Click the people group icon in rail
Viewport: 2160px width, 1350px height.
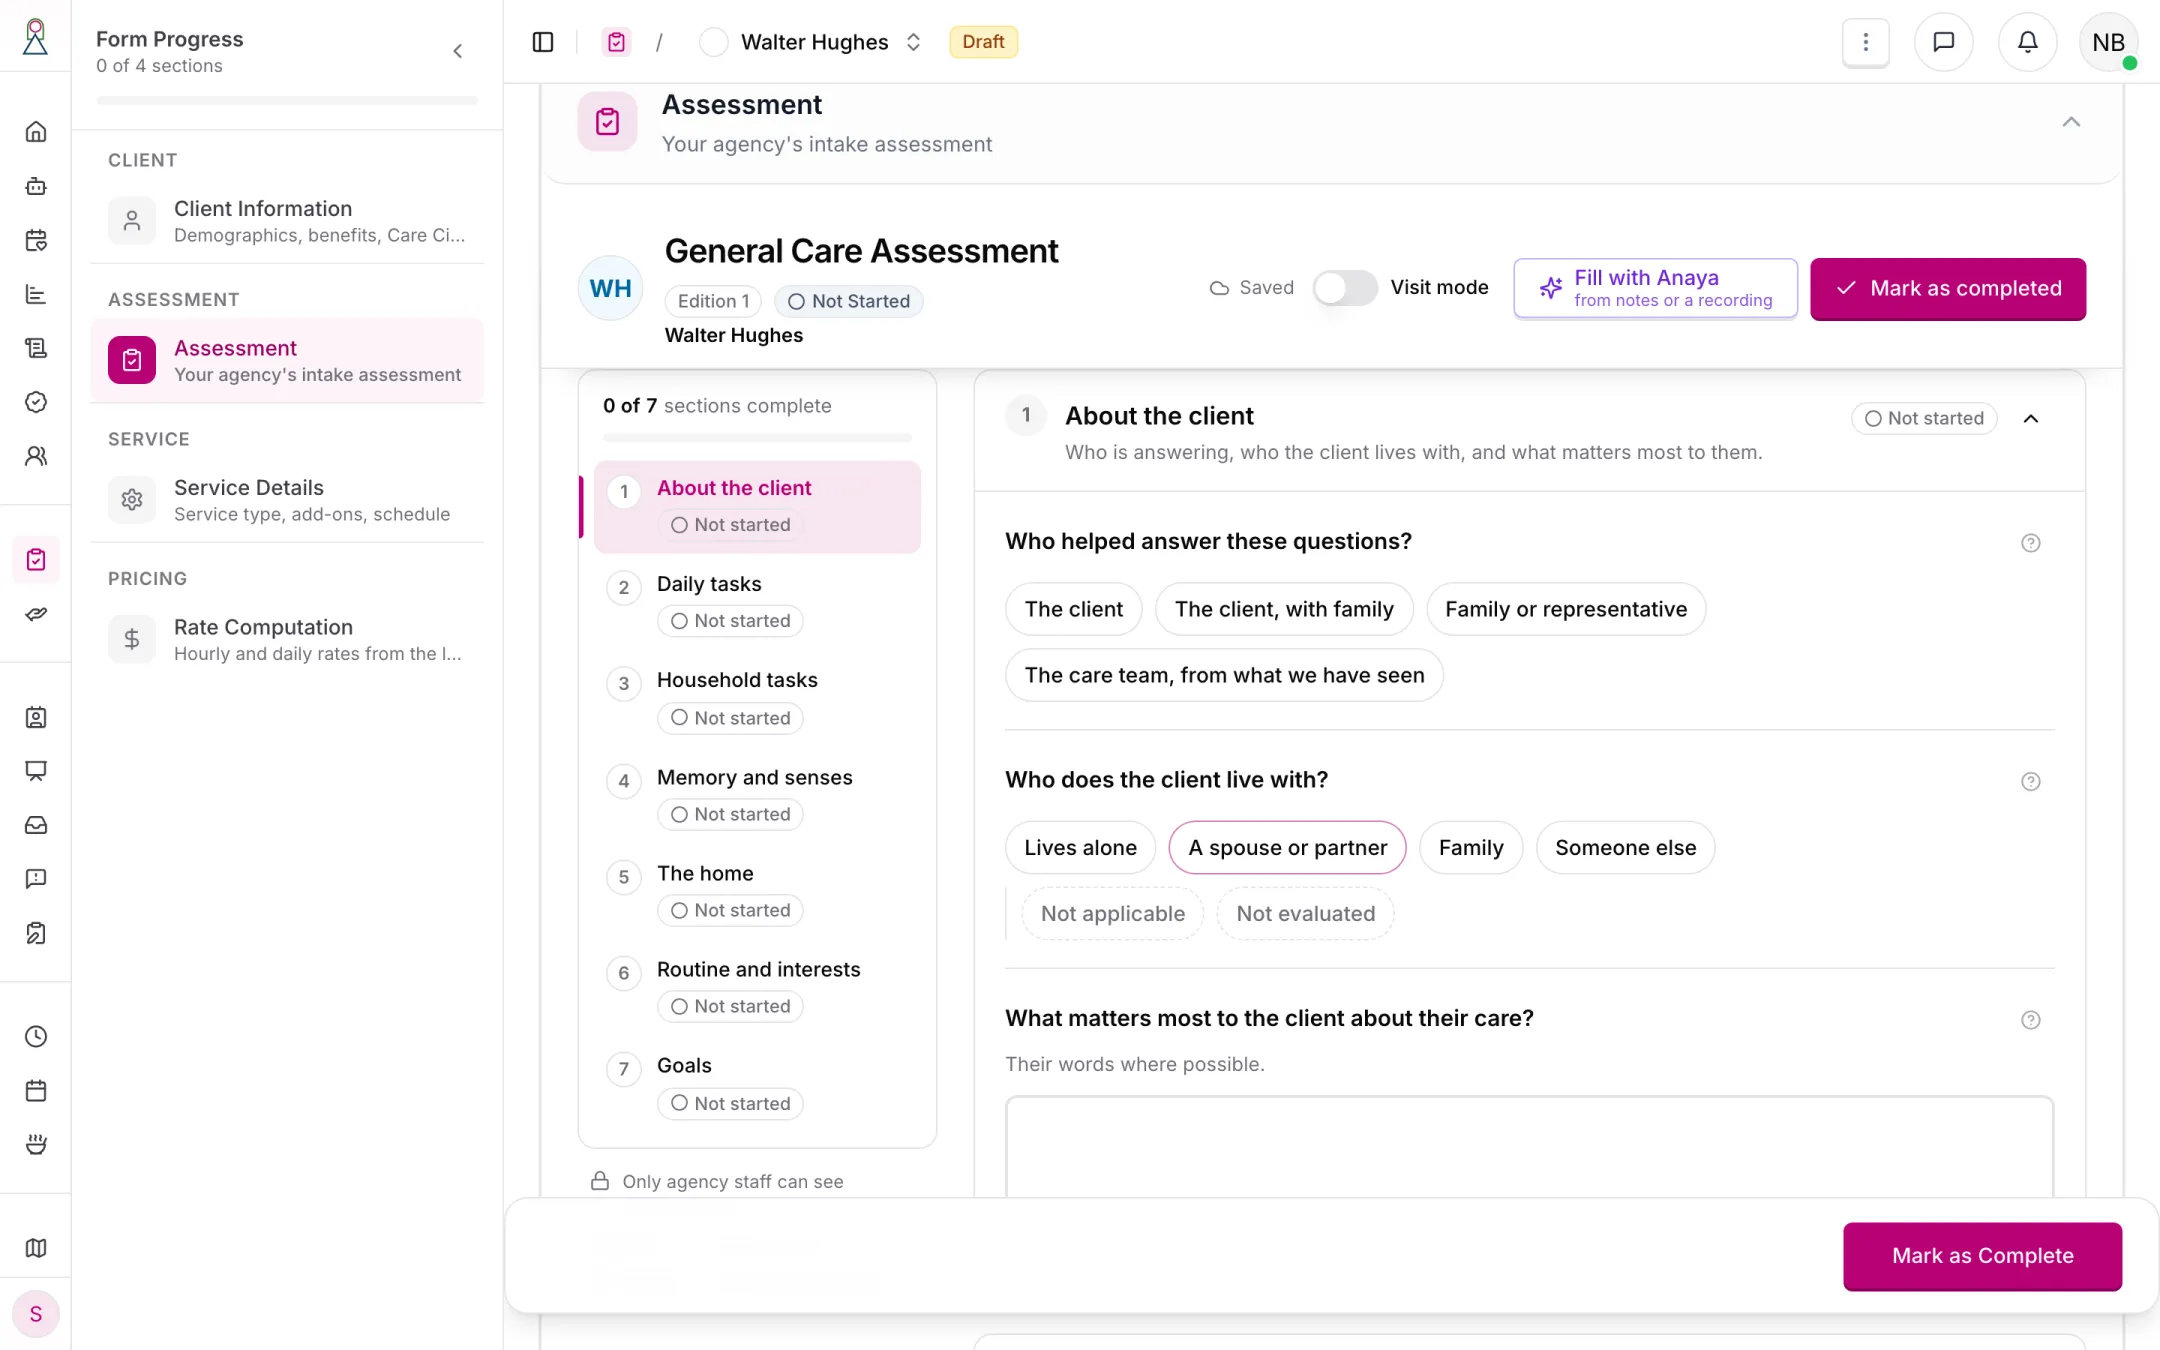tap(36, 456)
